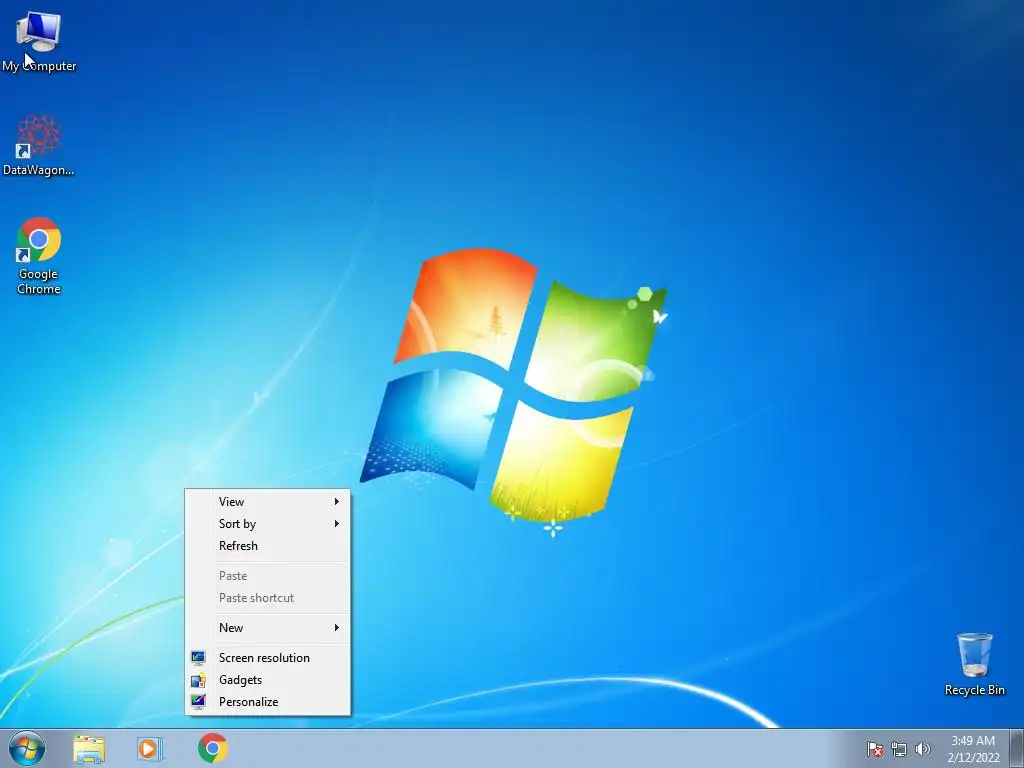Select the My Computer desktop icon
Image resolution: width=1024 pixels, height=768 pixels.
(39, 42)
